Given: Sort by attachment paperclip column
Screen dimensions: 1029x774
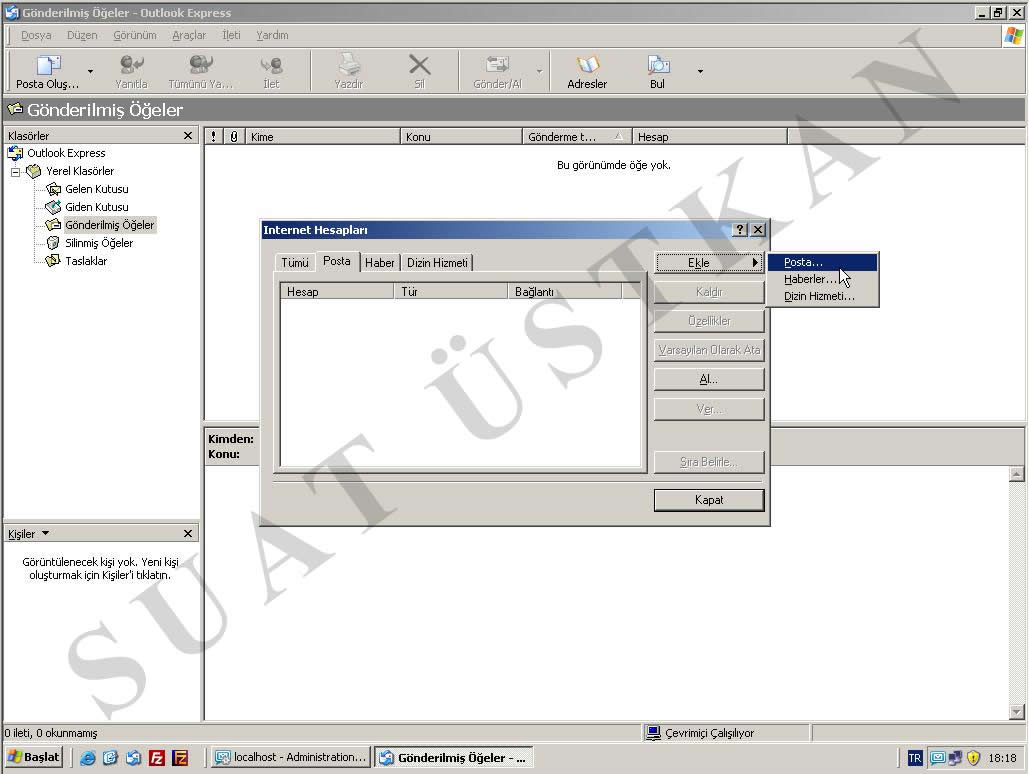Looking at the screenshot, I should coord(234,137).
